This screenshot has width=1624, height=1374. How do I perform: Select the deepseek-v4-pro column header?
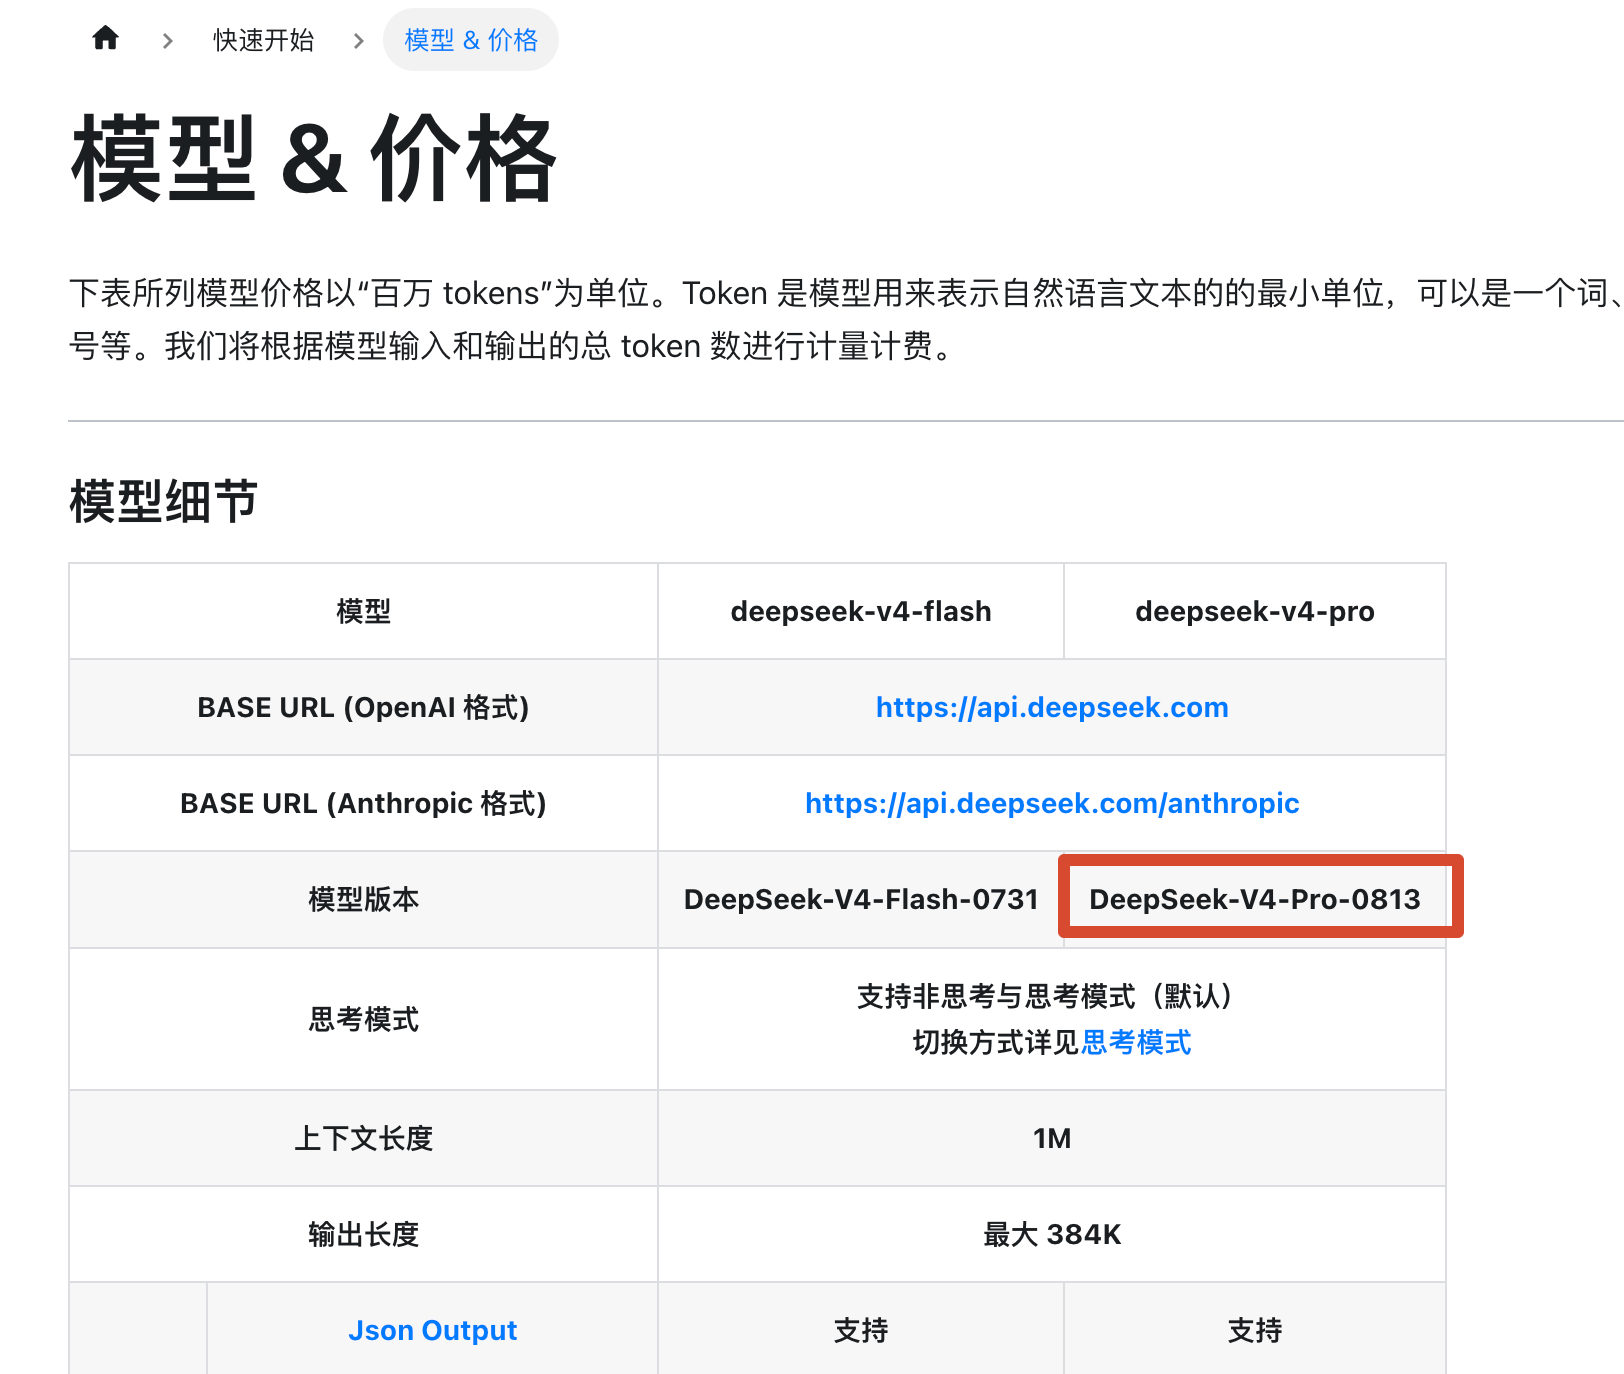click(1255, 611)
